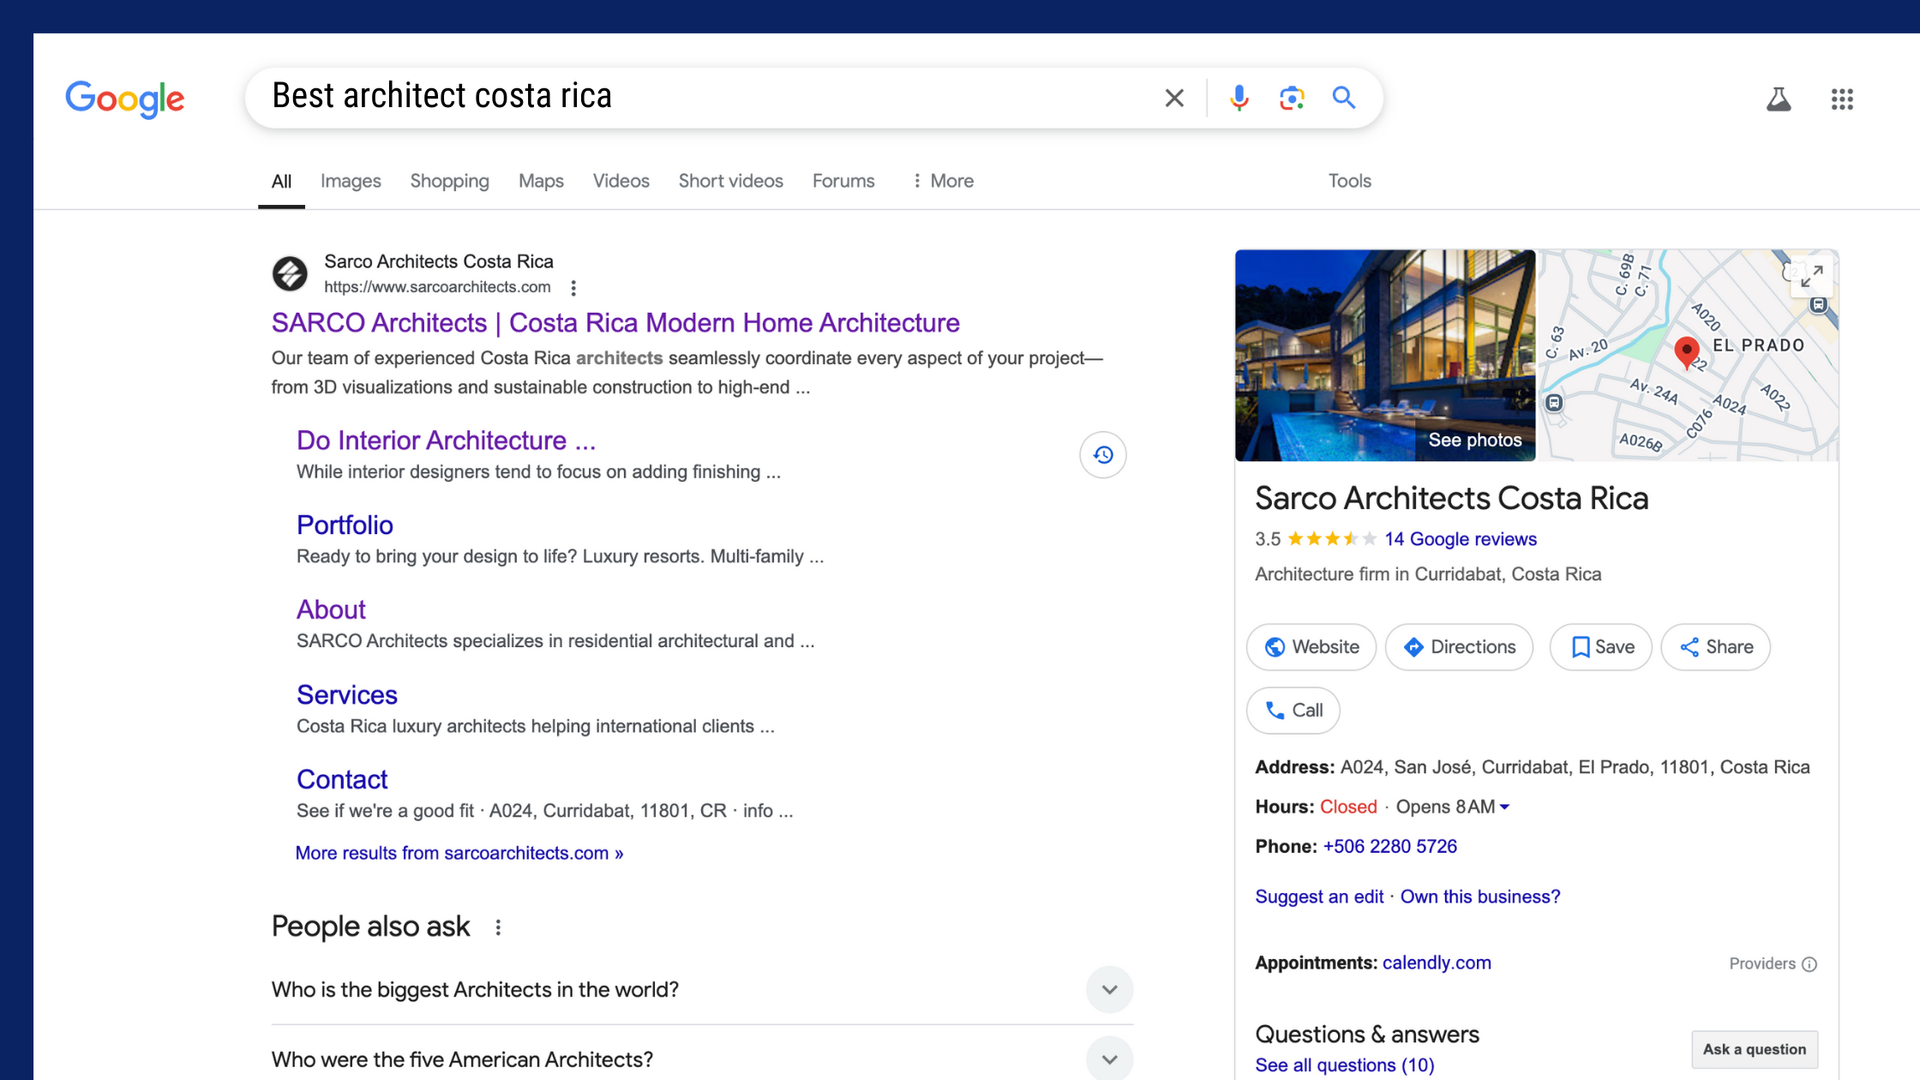This screenshot has width=1920, height=1080.
Task: Save Sarco Architects to your list
Action: click(x=1600, y=647)
